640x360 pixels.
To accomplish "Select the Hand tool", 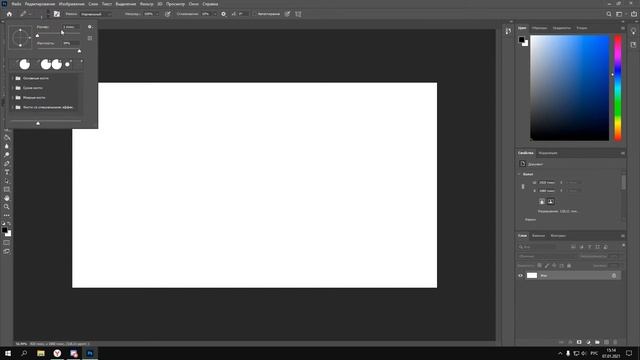I will pyautogui.click(x=7, y=198).
